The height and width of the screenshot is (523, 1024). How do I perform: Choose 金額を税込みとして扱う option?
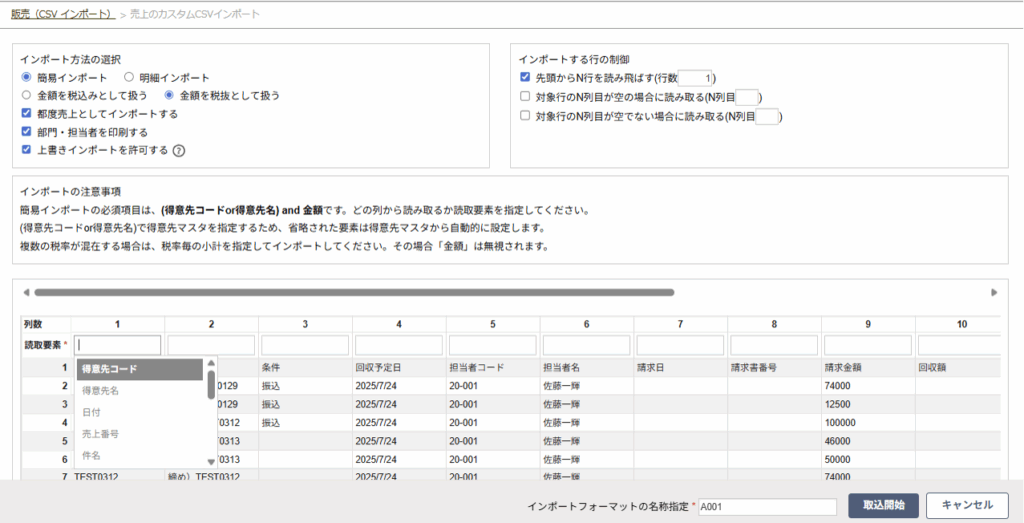coord(27,96)
